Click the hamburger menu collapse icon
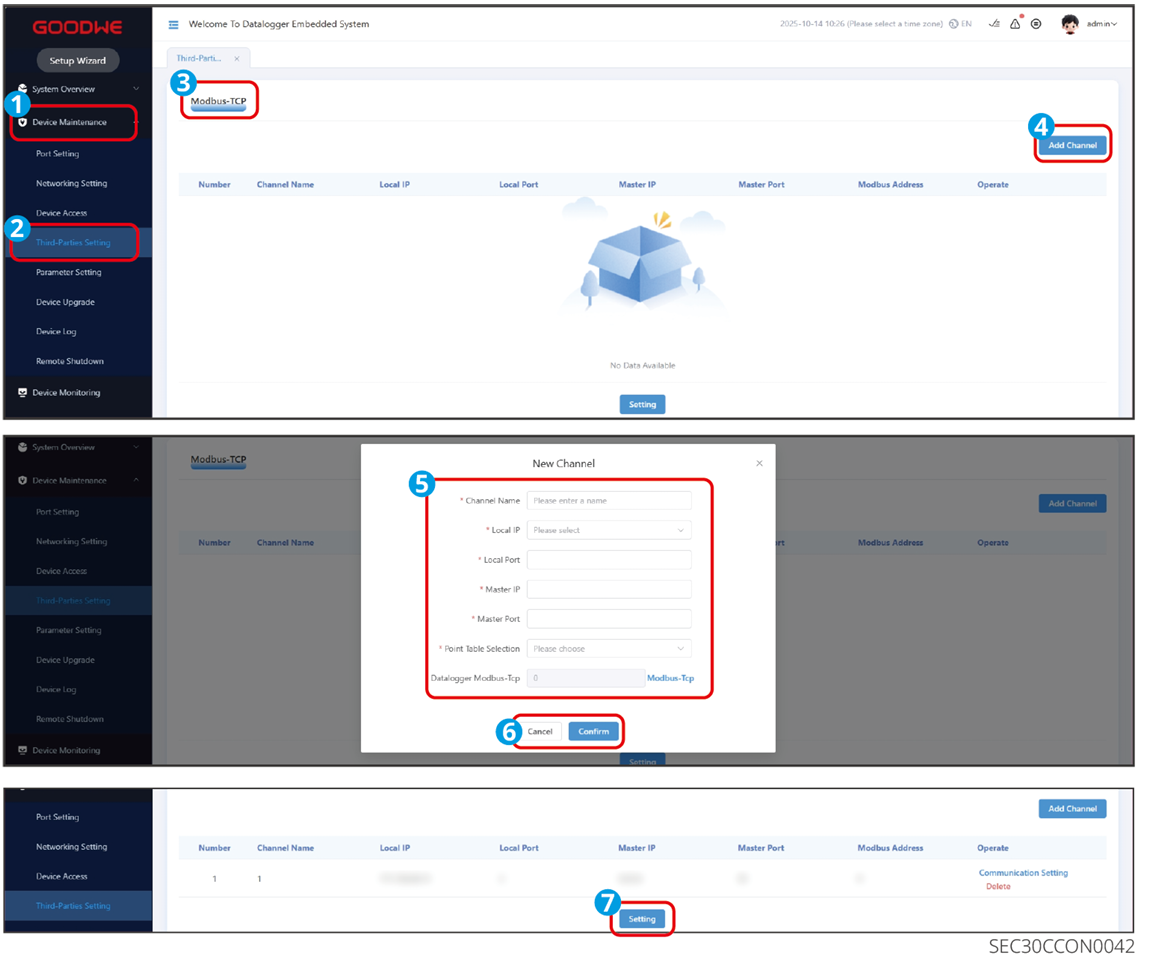Image resolution: width=1151 pixels, height=963 pixels. coord(173,24)
